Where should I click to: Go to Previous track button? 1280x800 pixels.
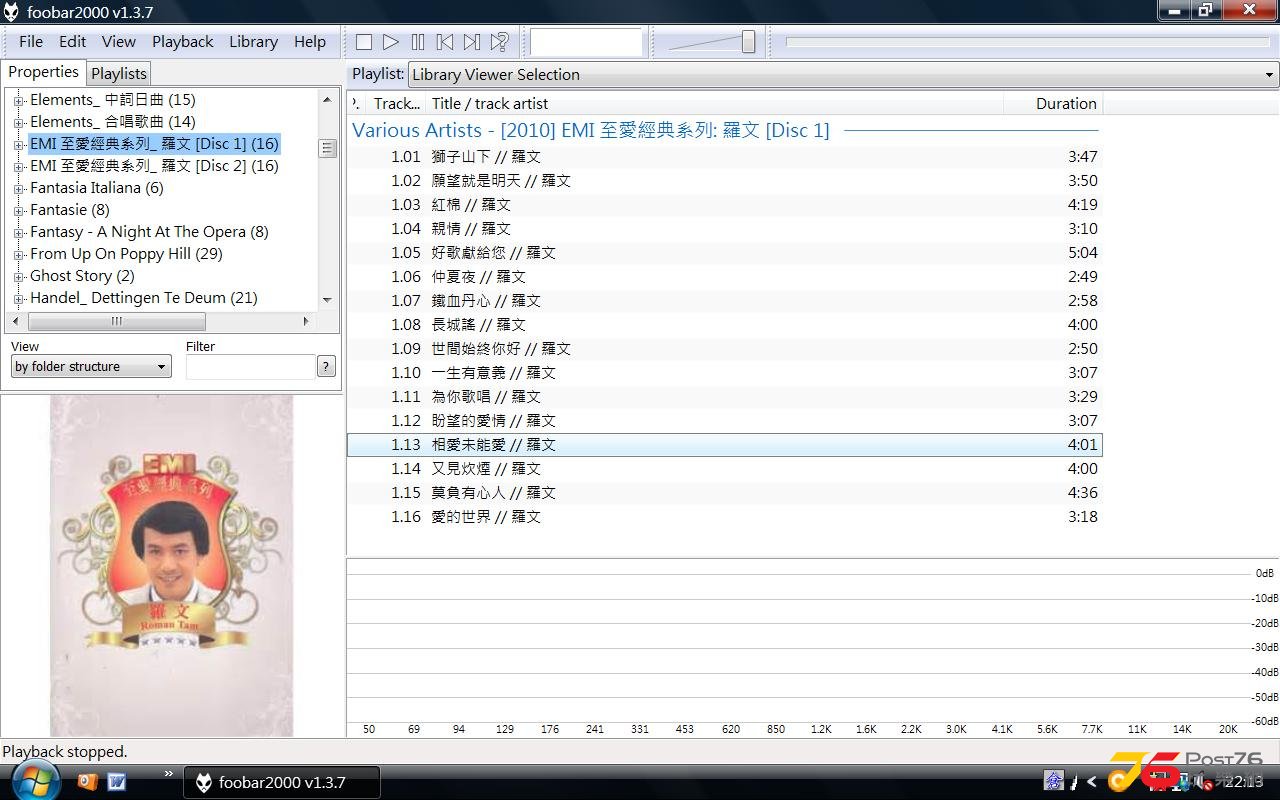445,42
